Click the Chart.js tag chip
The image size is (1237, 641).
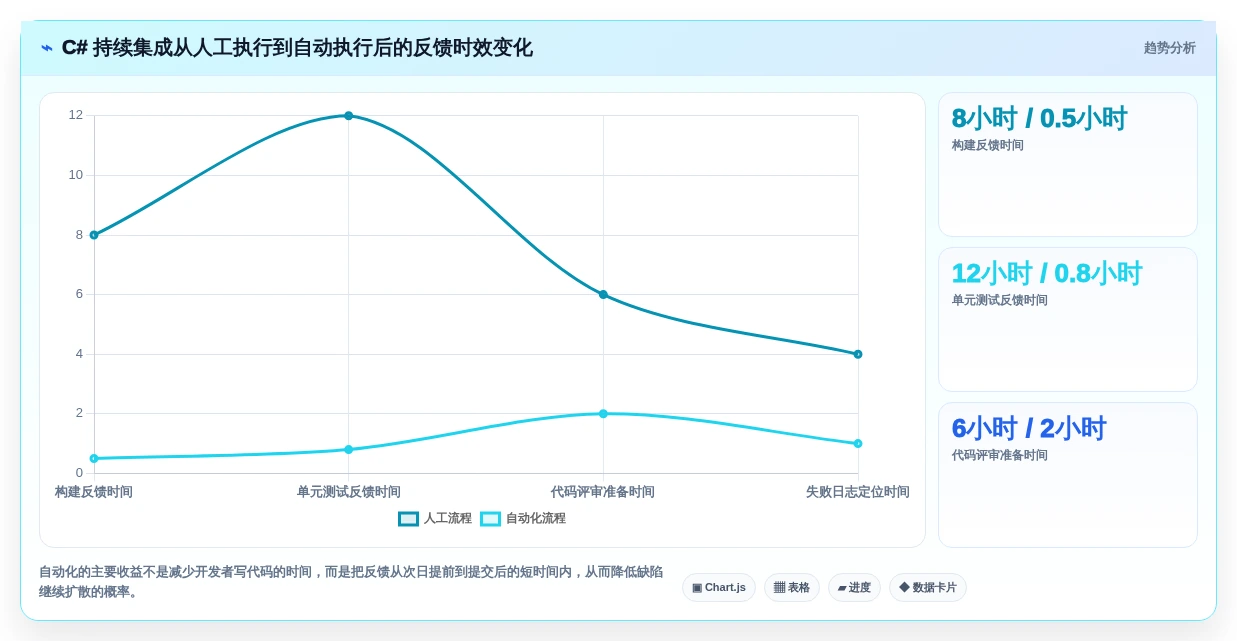[719, 587]
